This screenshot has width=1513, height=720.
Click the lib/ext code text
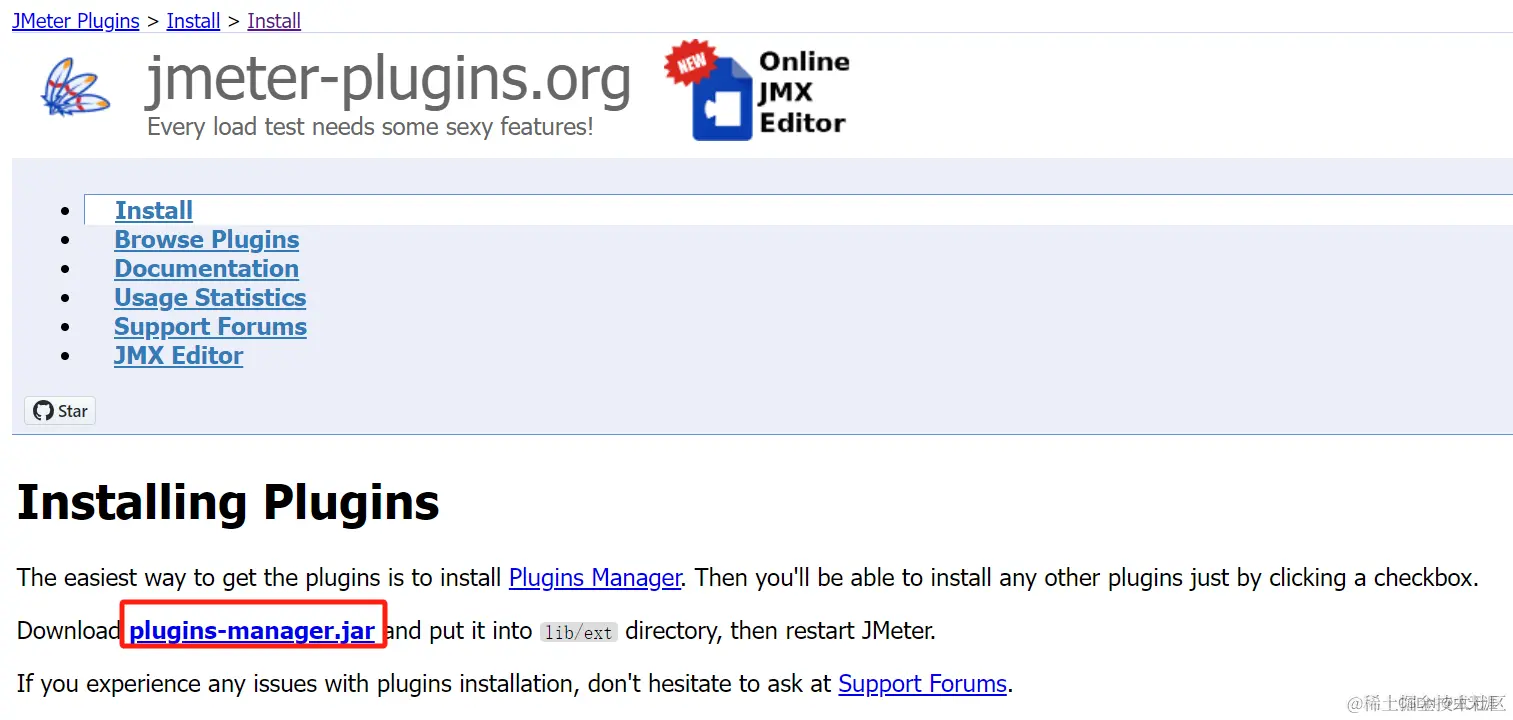[x=579, y=632]
